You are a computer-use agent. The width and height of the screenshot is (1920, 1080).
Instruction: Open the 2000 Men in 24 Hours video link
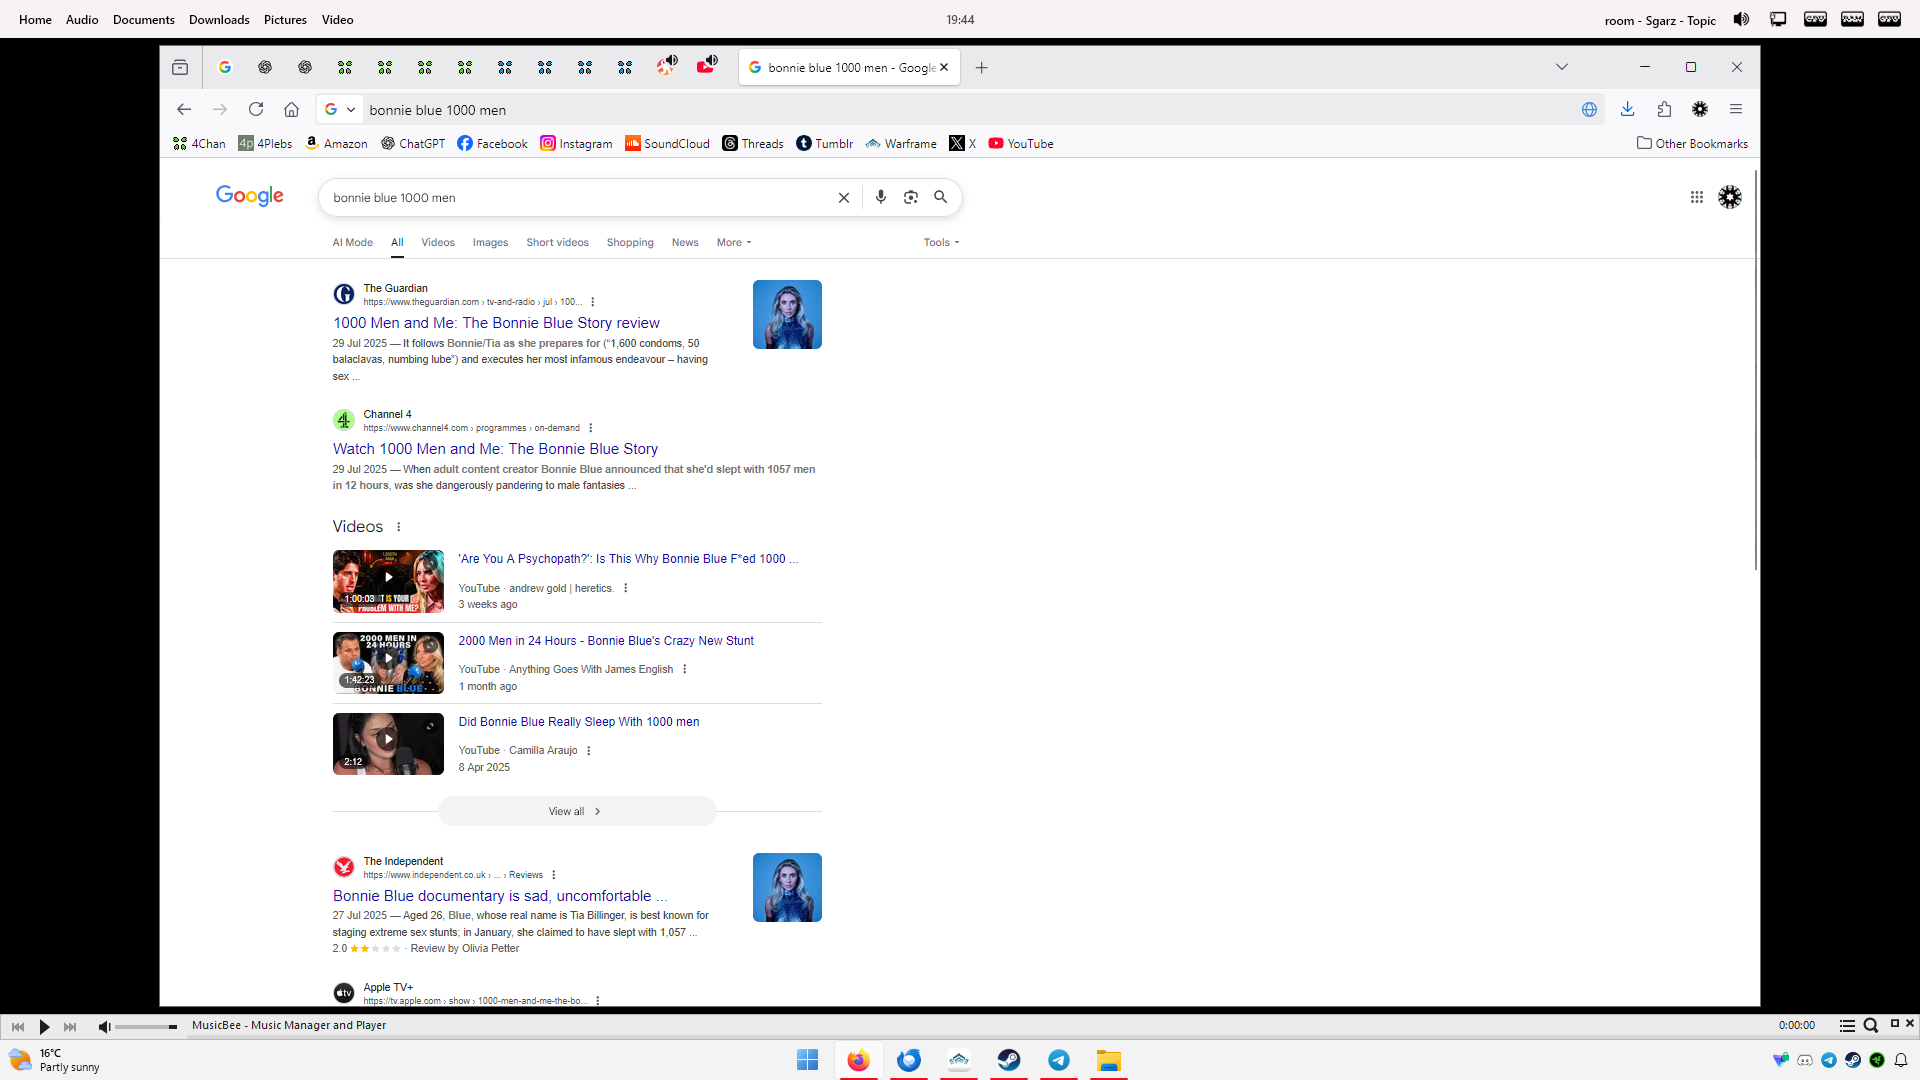coord(606,641)
